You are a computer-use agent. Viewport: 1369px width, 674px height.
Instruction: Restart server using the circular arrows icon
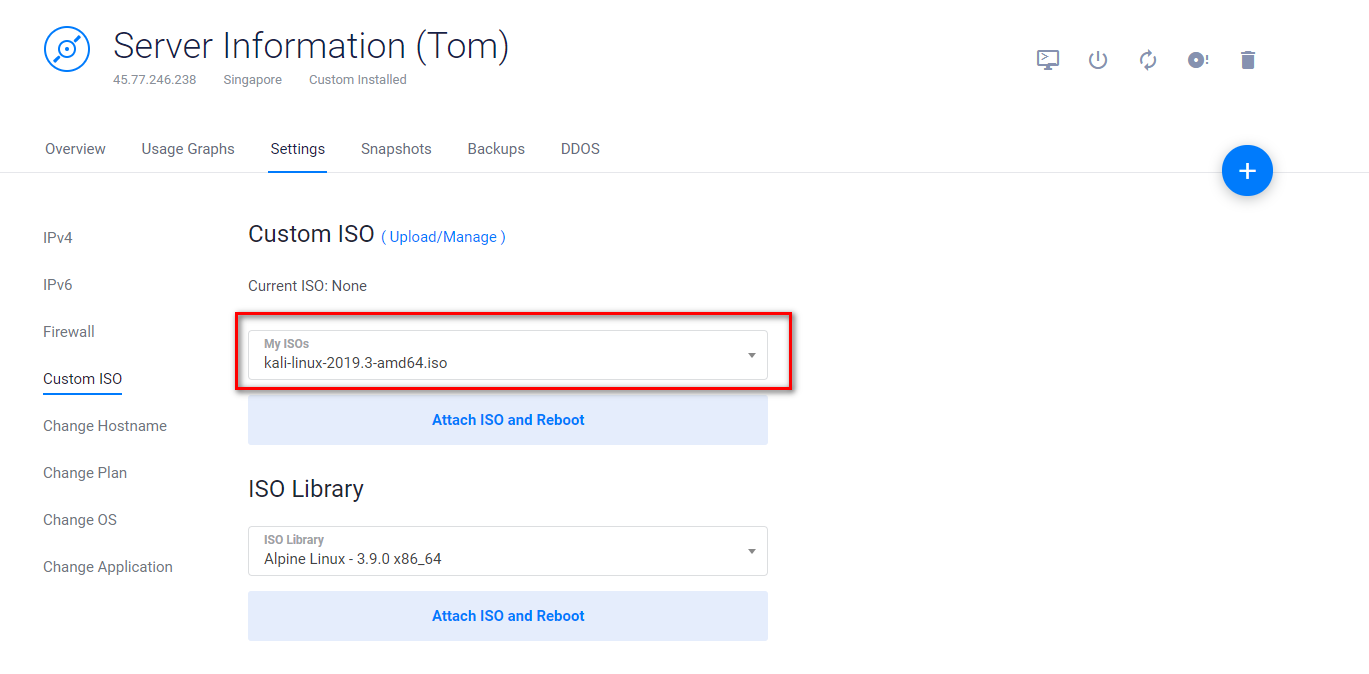pyautogui.click(x=1148, y=60)
